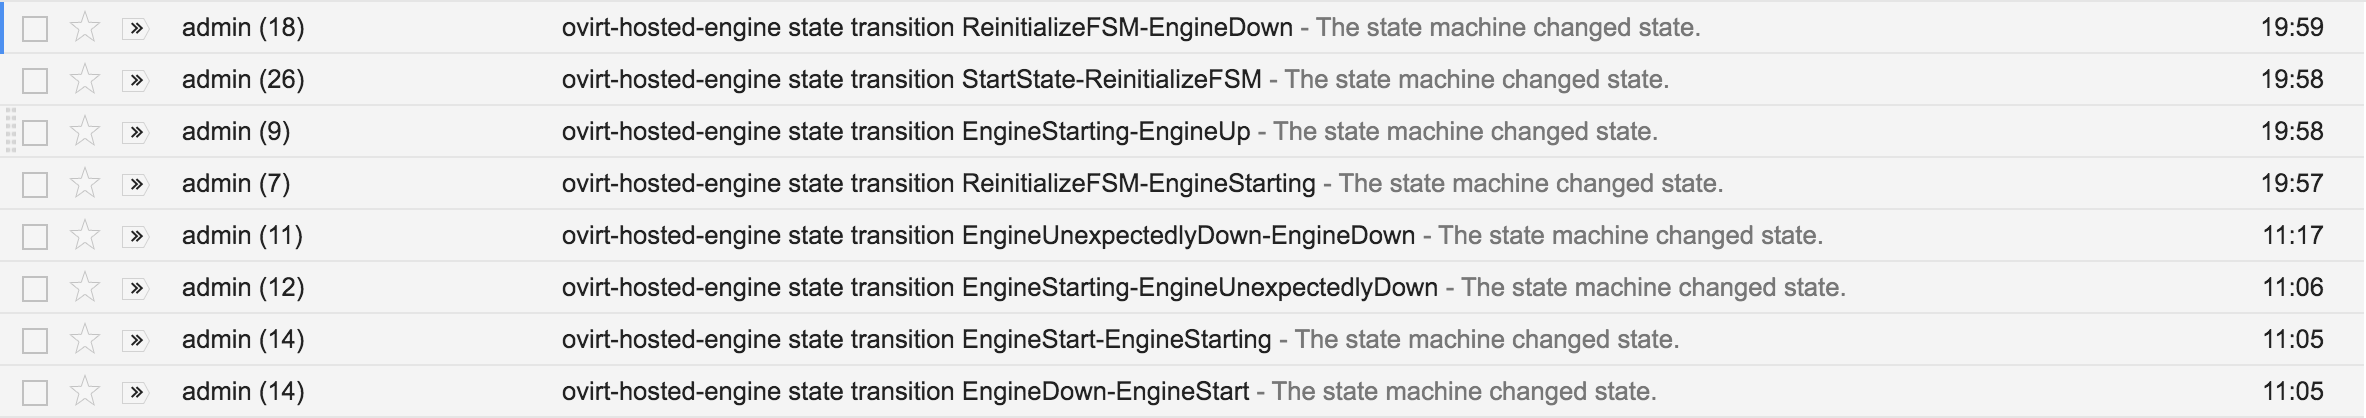Star the StartState-ReinitializeFSM email

[85, 80]
